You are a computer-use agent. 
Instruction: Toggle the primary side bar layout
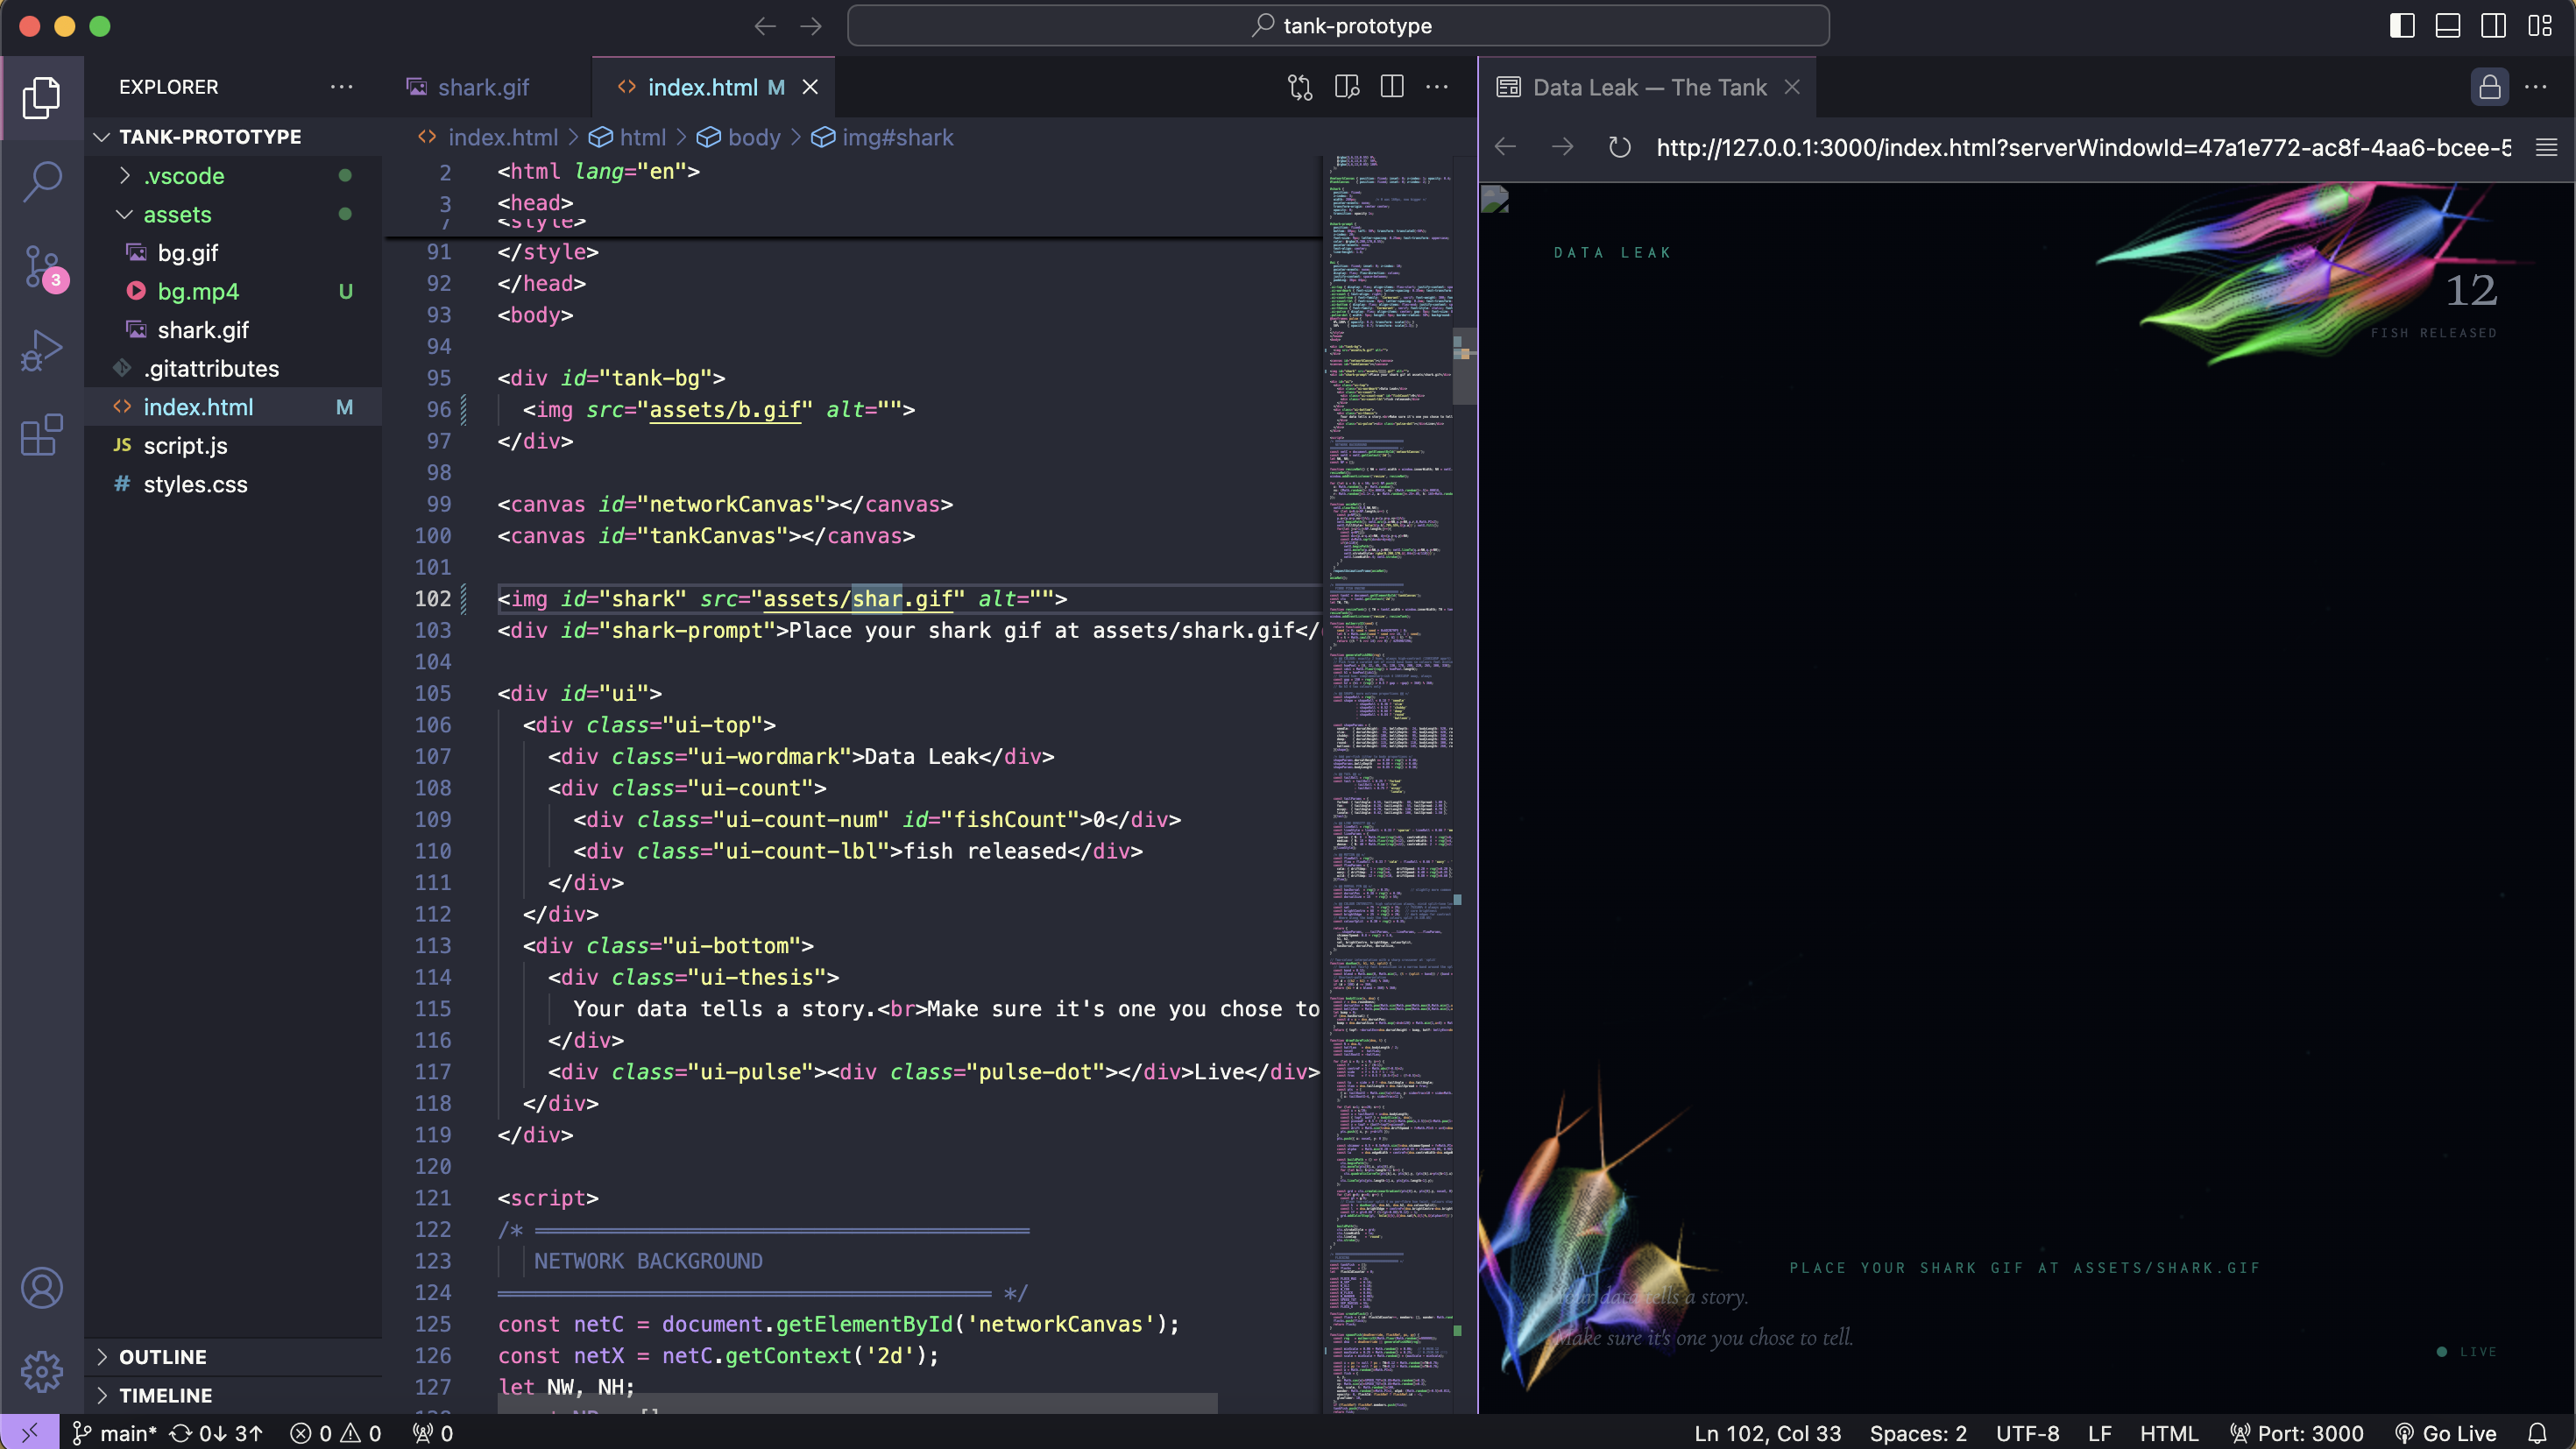[x=2402, y=26]
